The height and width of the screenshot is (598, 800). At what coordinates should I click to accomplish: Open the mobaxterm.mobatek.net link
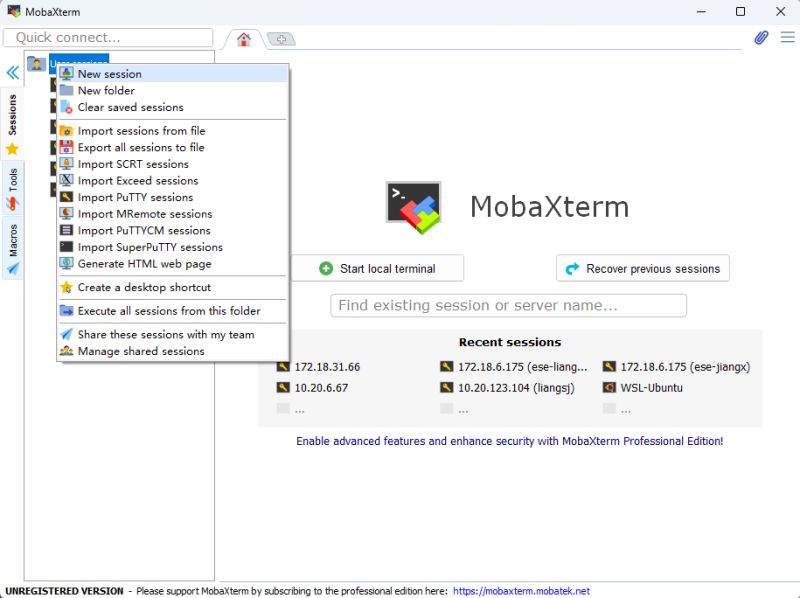(x=521, y=591)
